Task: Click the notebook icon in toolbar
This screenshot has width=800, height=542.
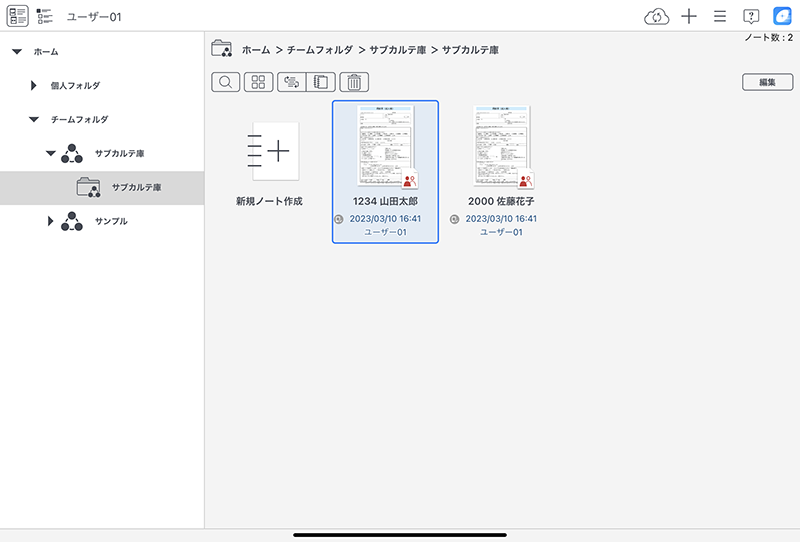Action: tap(321, 83)
